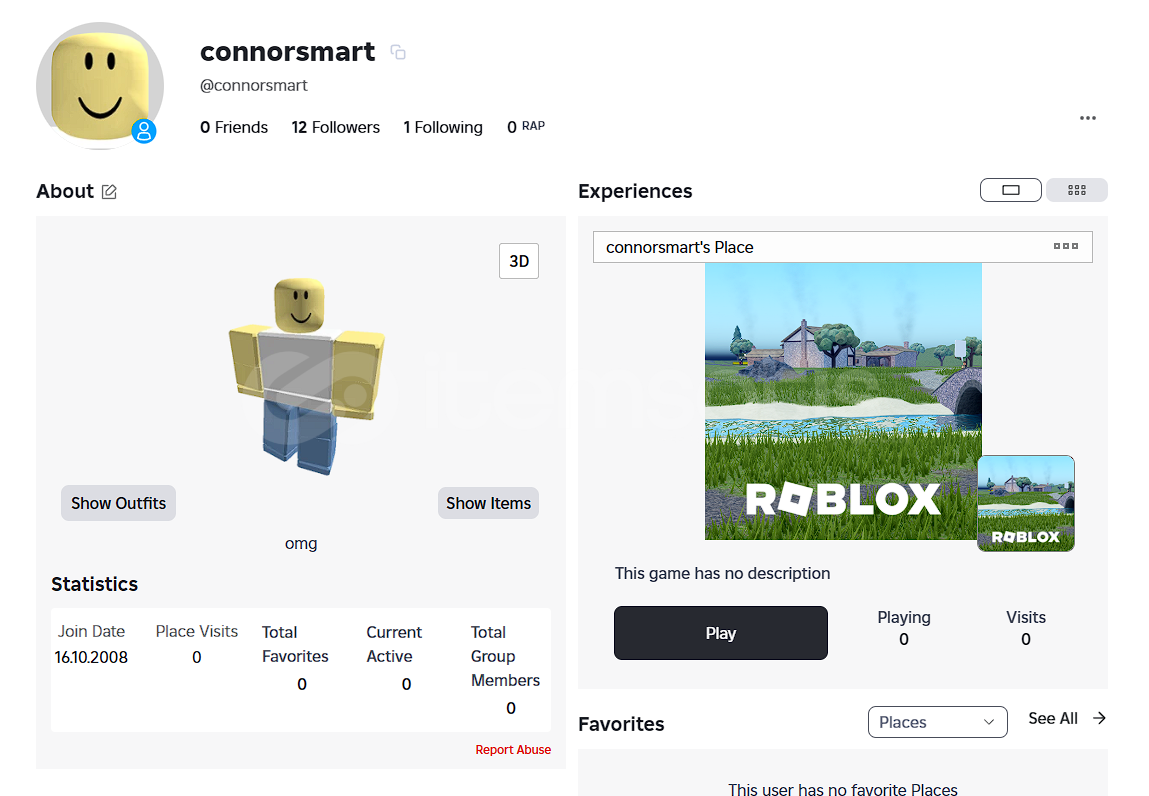1149x796 pixels.
Task: Click the Total Group Members label
Action: pyautogui.click(x=505, y=656)
